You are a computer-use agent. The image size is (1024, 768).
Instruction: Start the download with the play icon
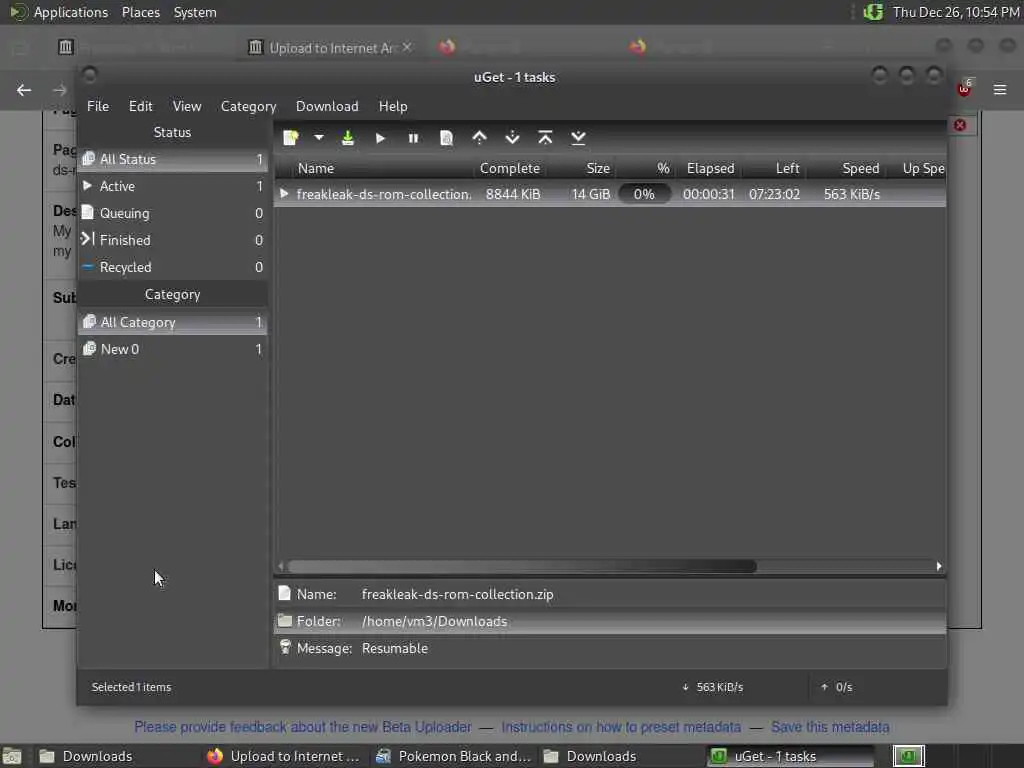380,138
